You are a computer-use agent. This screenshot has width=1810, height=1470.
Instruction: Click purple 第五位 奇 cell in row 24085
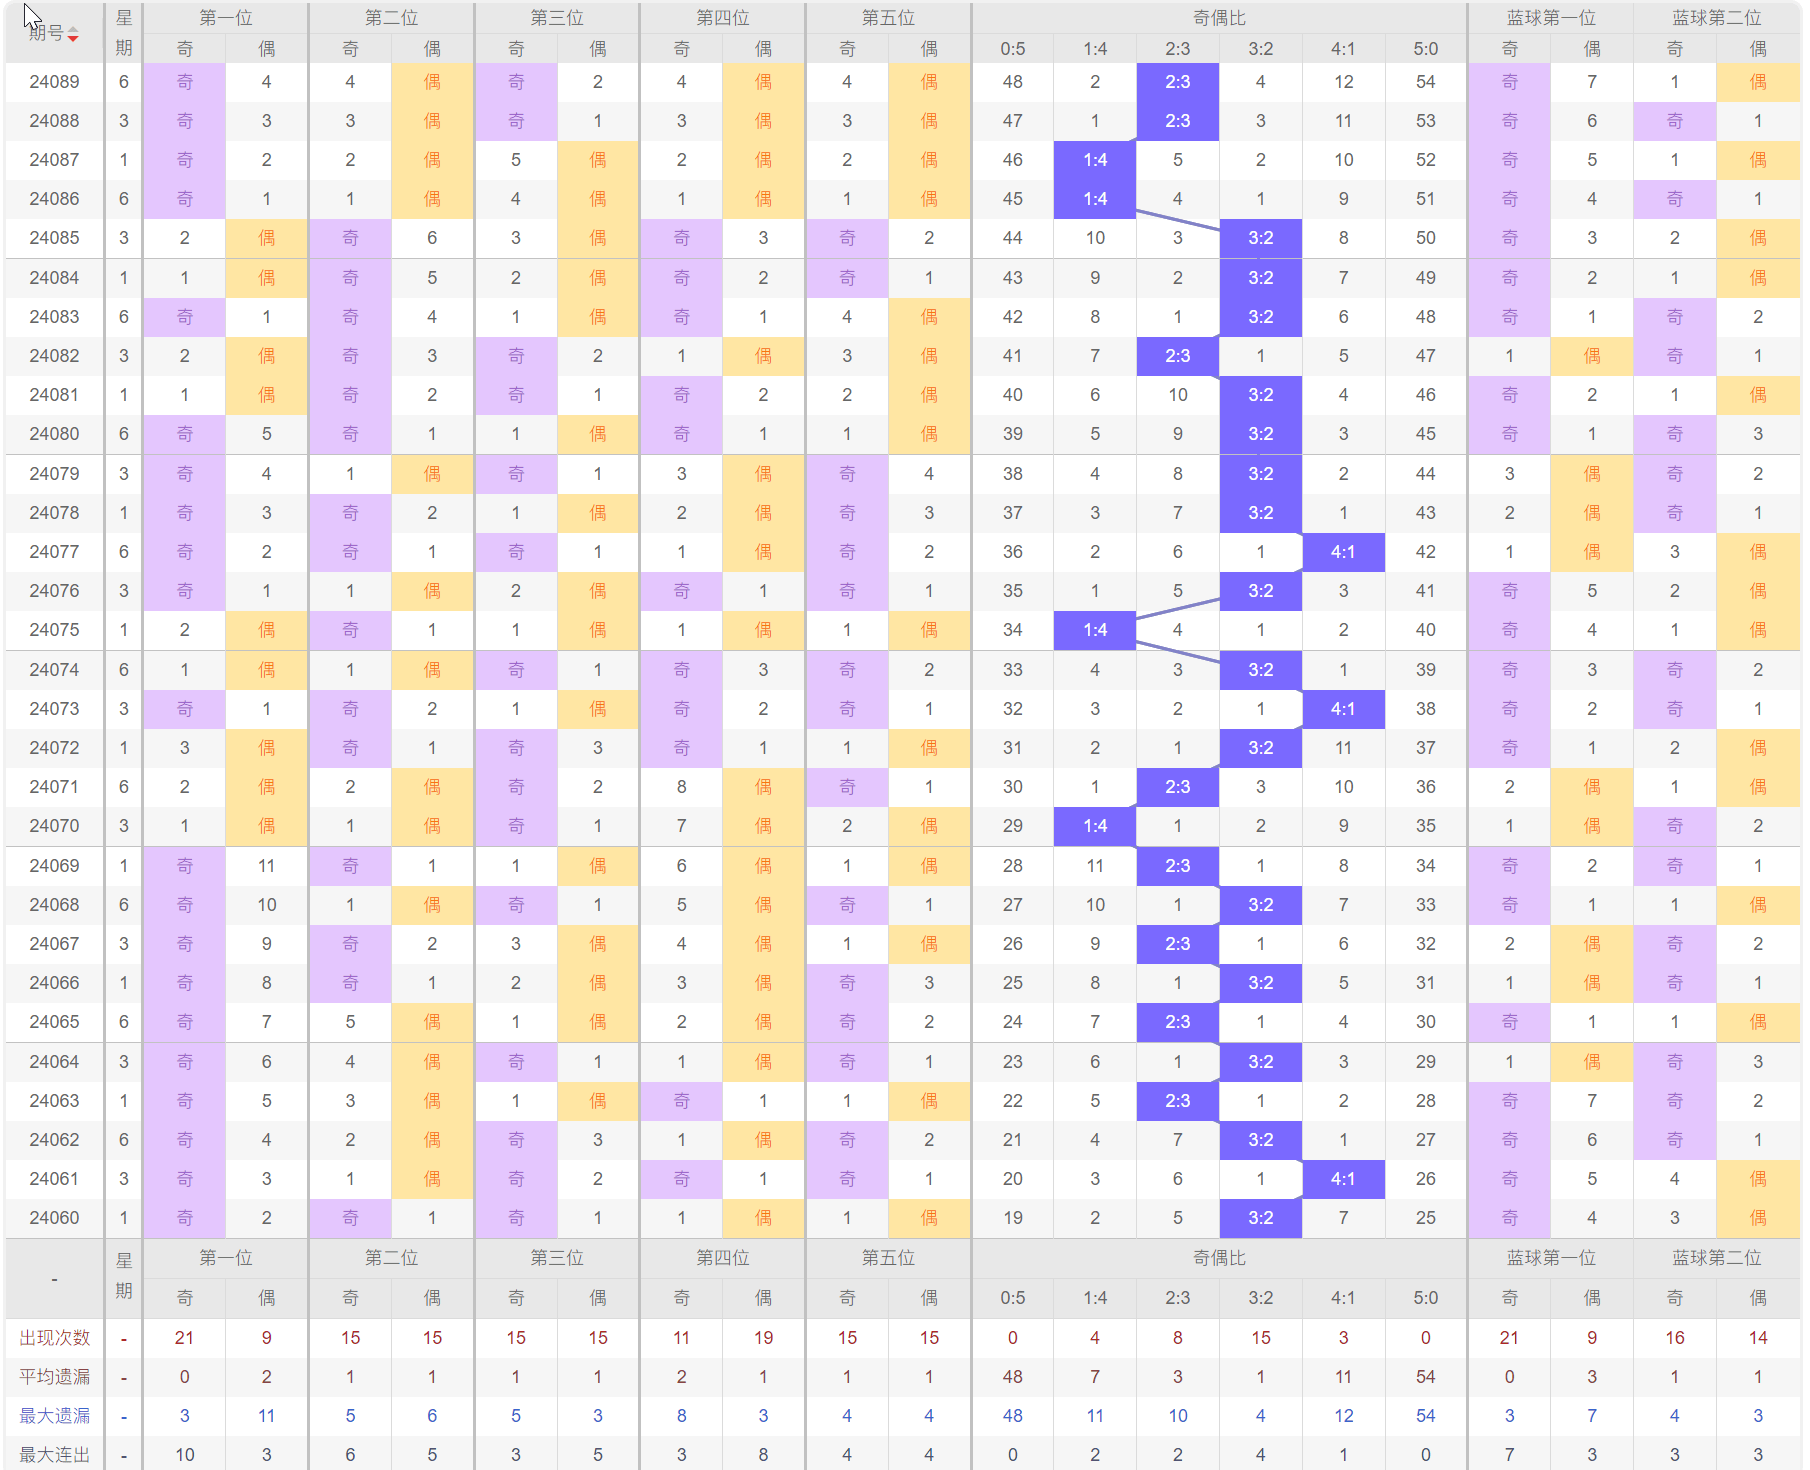click(847, 238)
